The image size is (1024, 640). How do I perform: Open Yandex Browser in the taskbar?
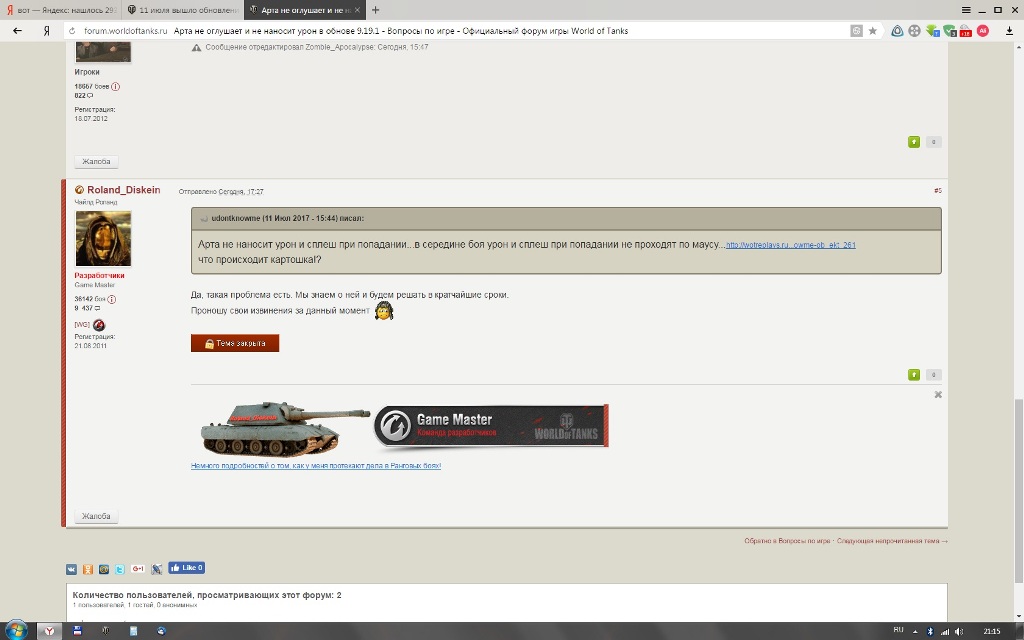[x=49, y=631]
